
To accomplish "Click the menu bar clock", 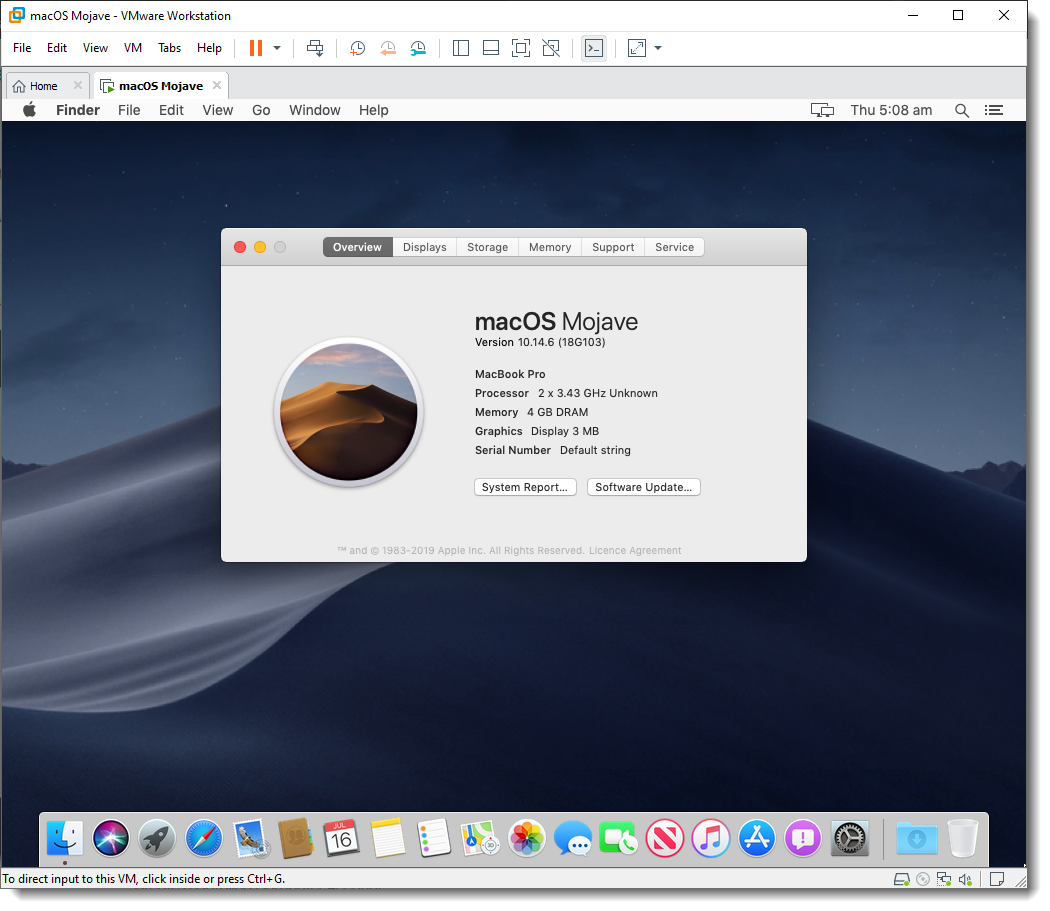I will [891, 111].
